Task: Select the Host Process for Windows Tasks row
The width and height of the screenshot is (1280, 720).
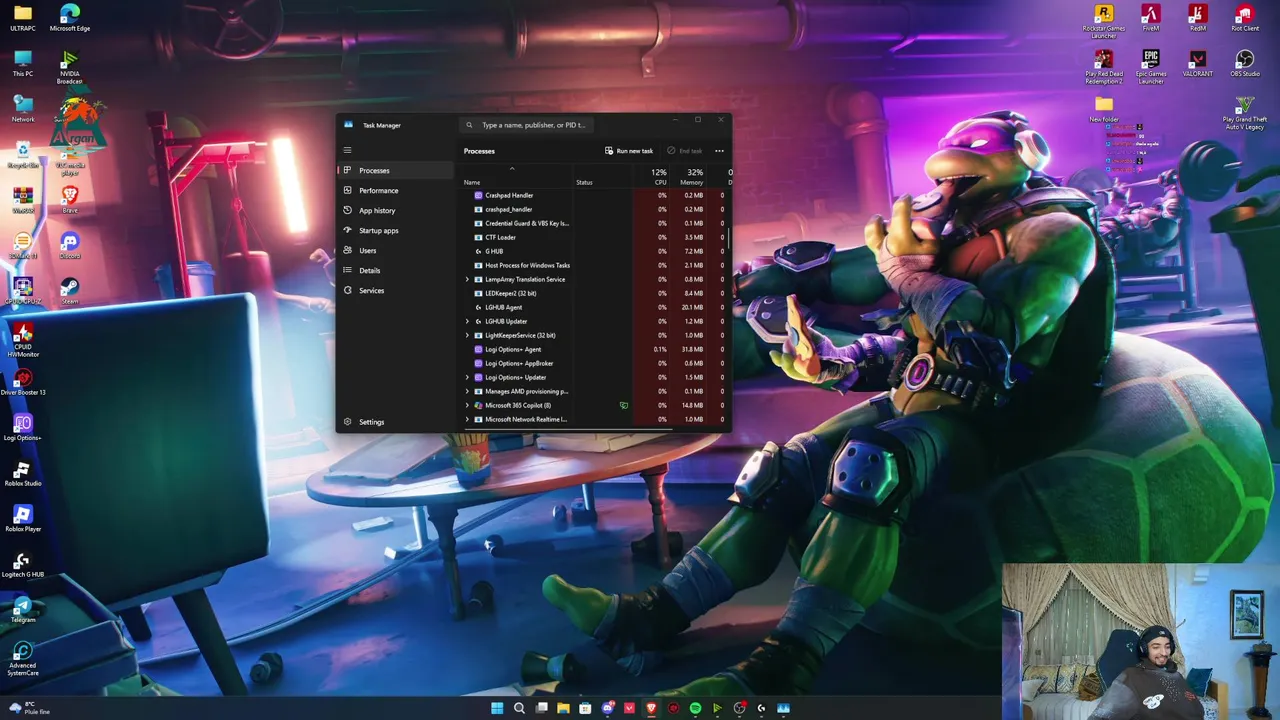Action: [x=594, y=265]
